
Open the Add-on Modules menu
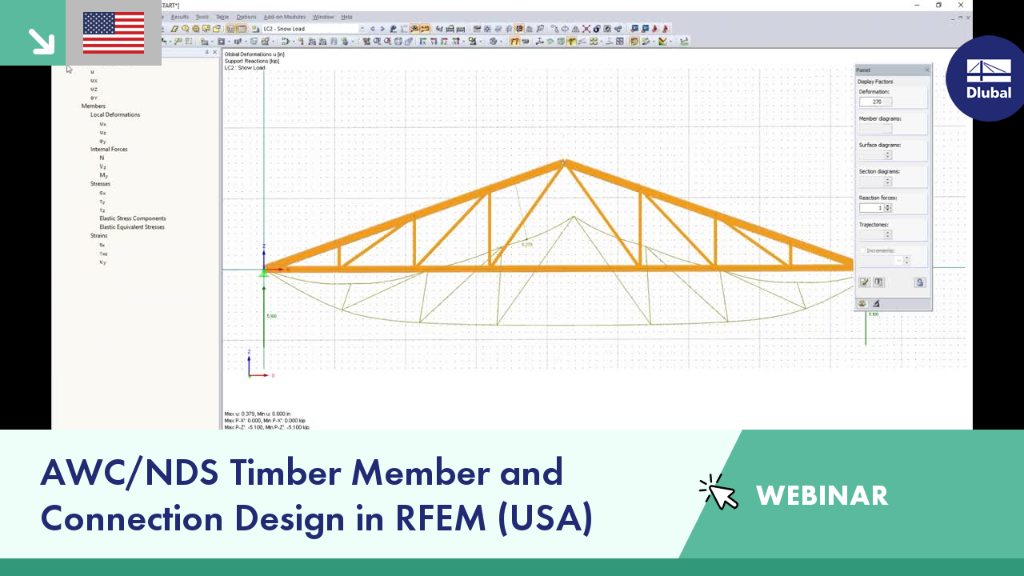(x=284, y=17)
